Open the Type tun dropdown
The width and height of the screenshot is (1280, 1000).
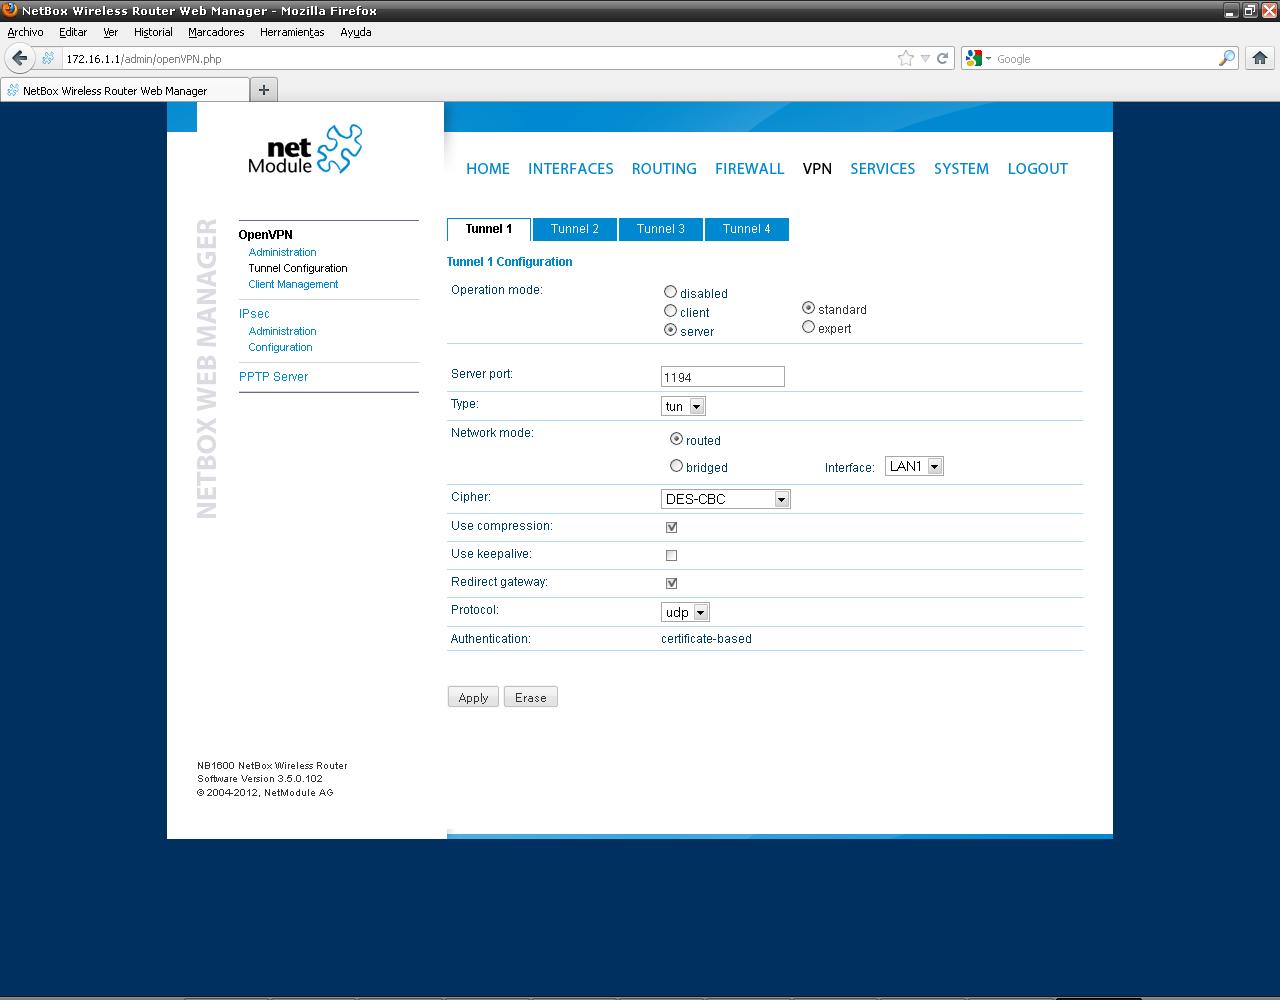tap(683, 406)
